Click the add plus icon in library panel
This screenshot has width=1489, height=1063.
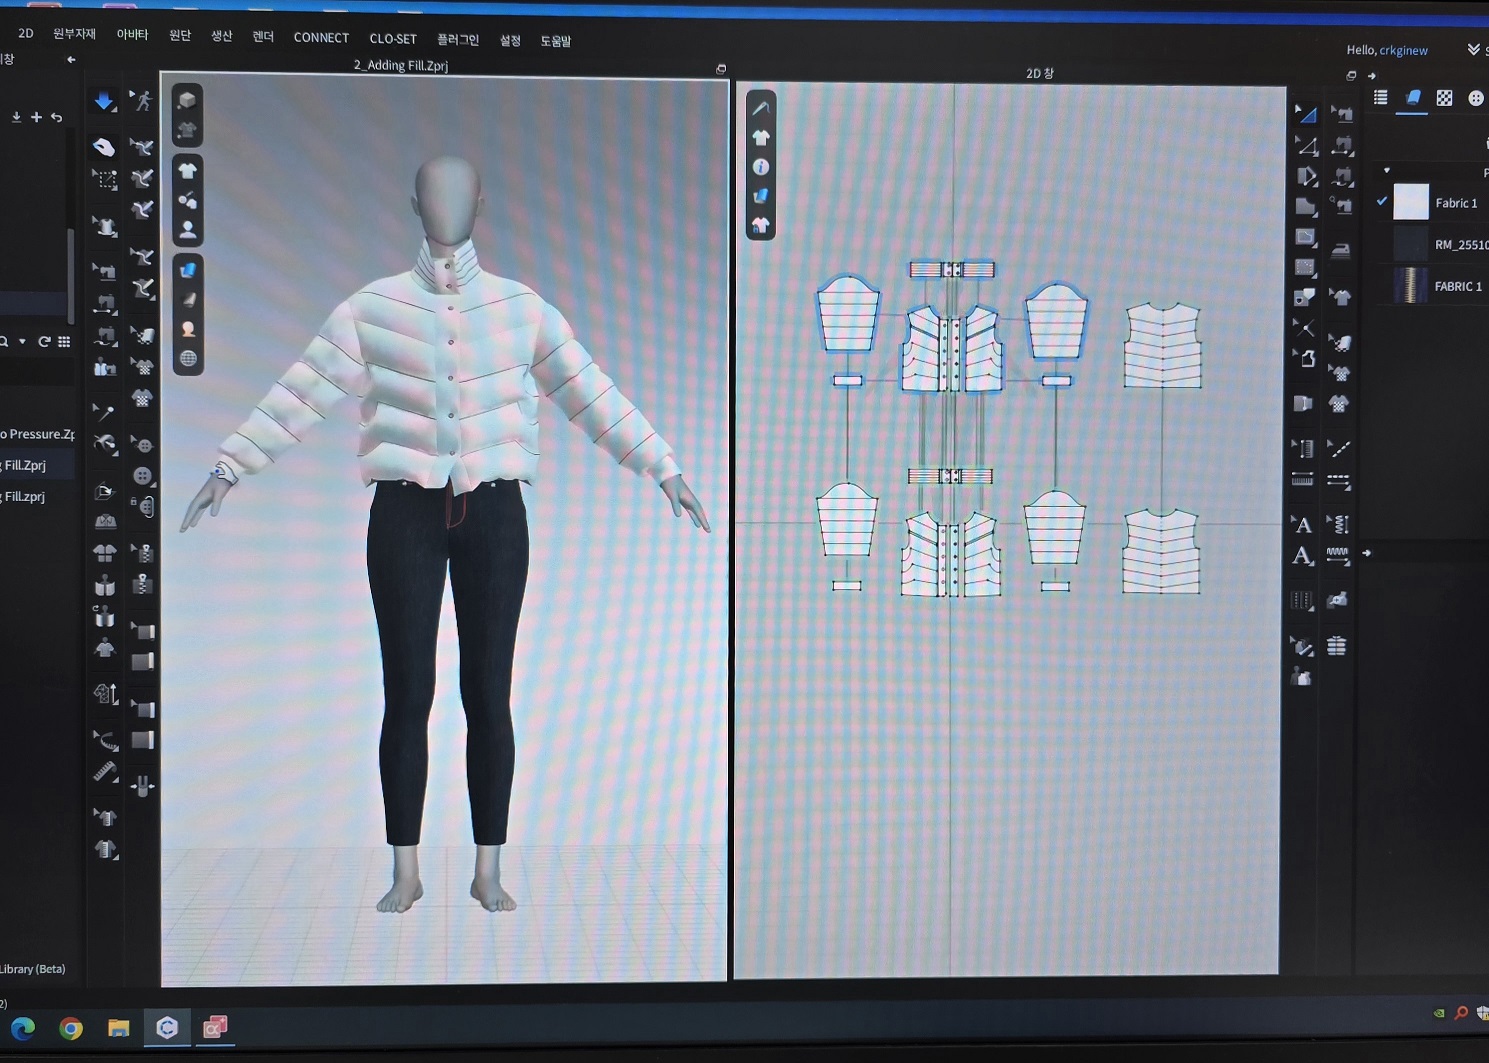coord(36,117)
